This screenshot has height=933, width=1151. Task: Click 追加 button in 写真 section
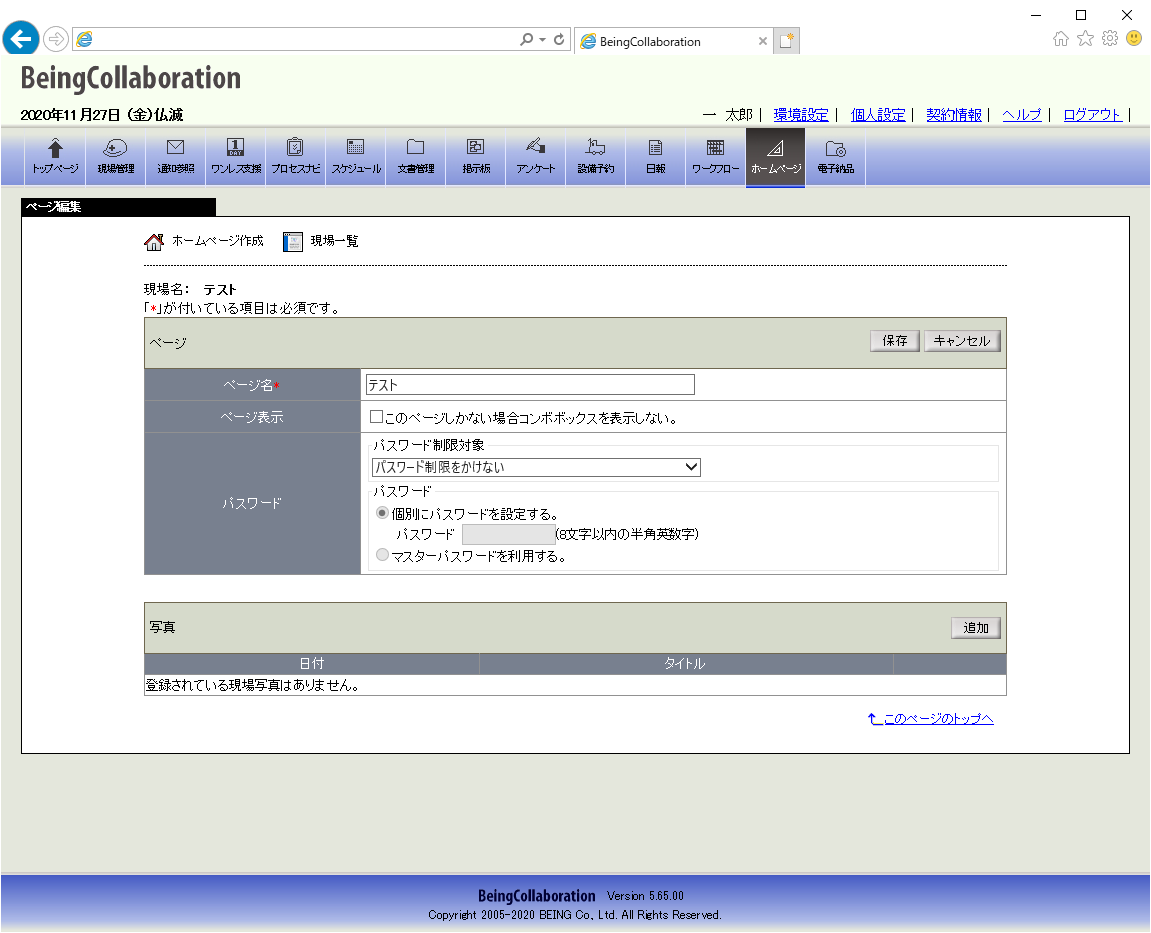(976, 628)
